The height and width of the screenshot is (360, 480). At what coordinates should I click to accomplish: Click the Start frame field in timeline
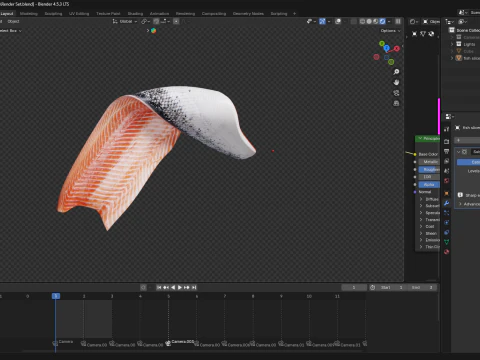pos(392,287)
